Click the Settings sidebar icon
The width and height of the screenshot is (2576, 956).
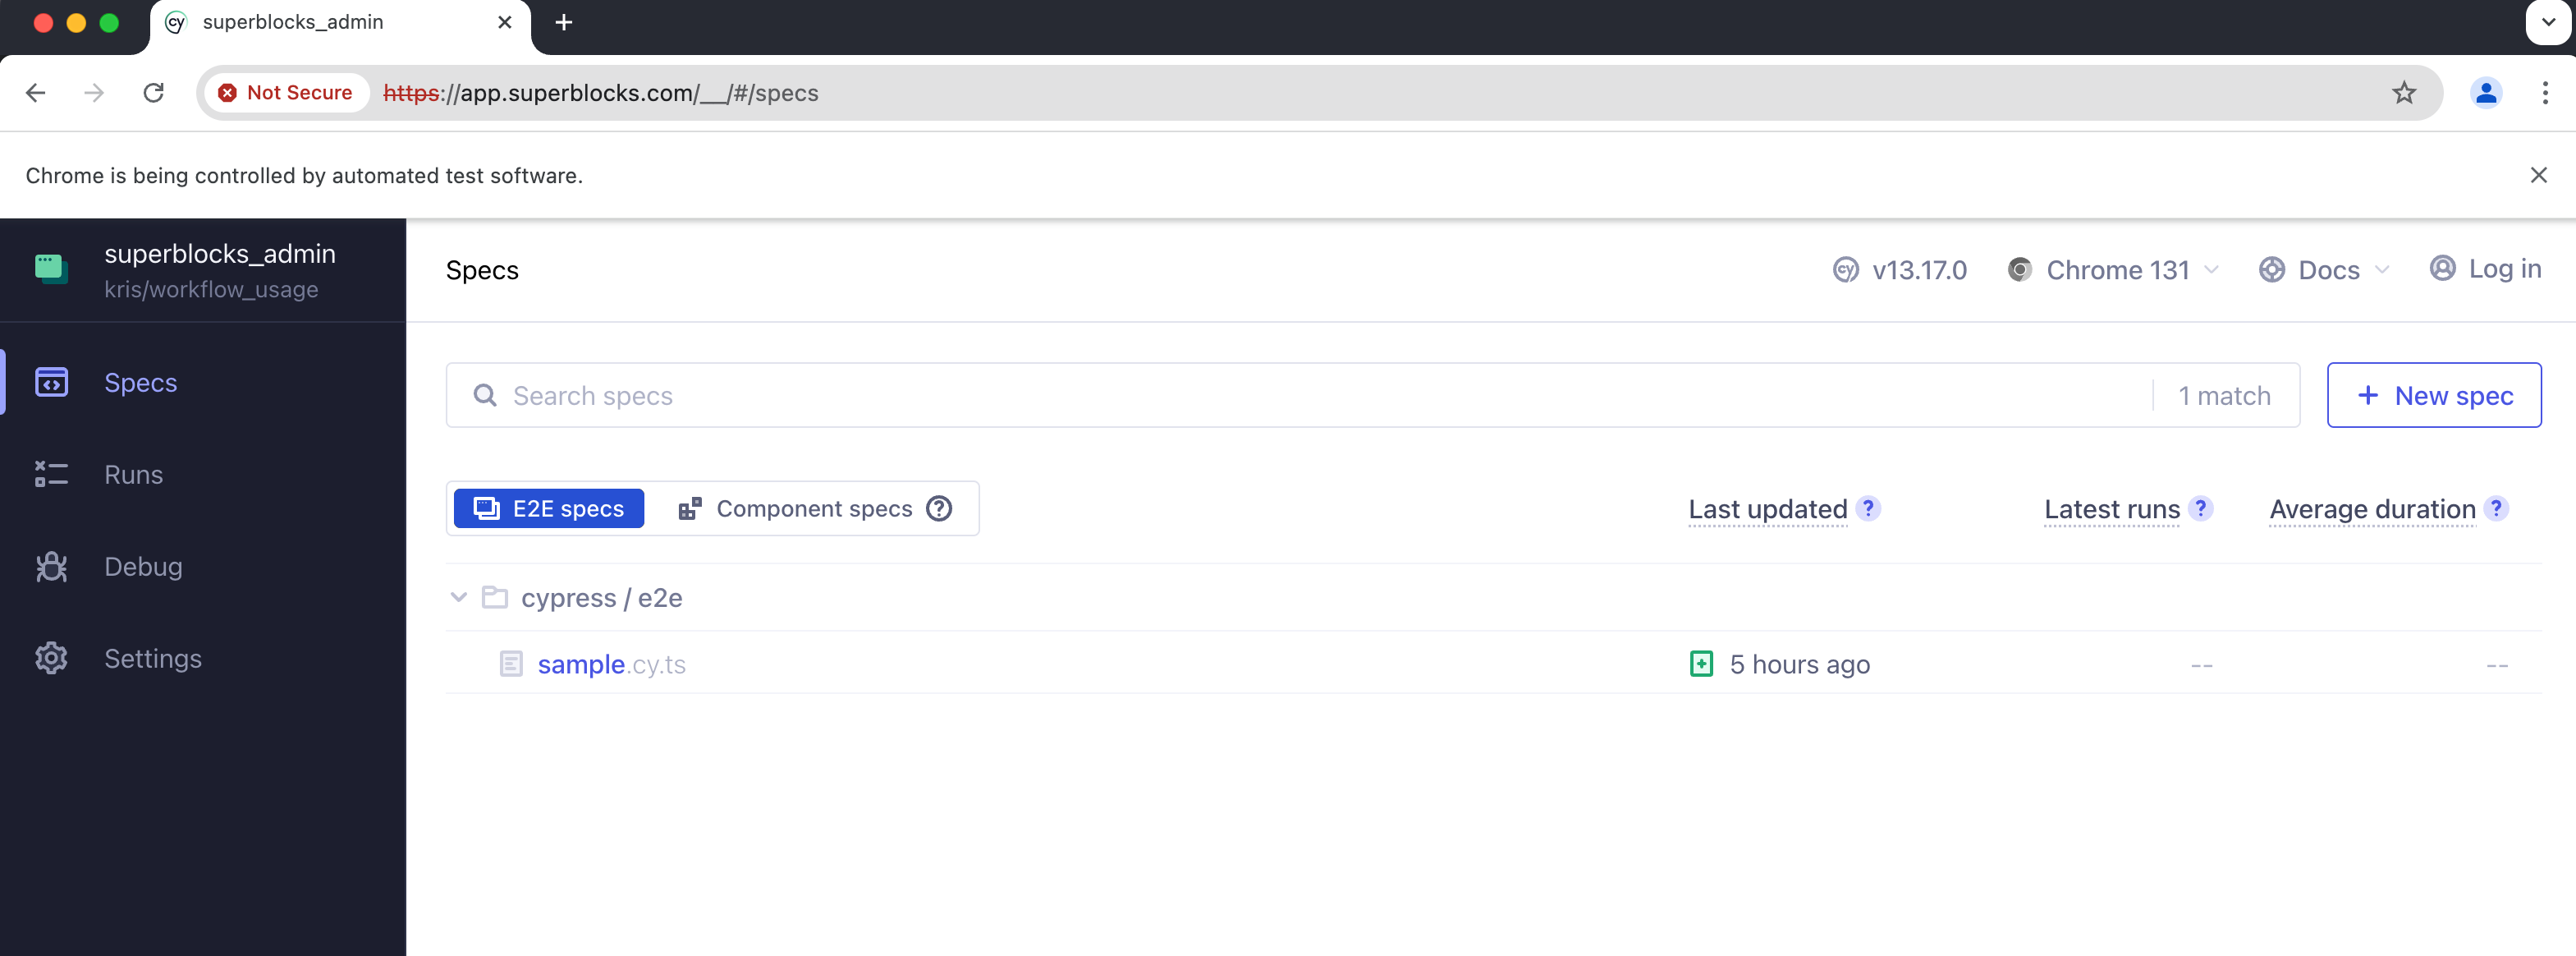click(x=53, y=657)
